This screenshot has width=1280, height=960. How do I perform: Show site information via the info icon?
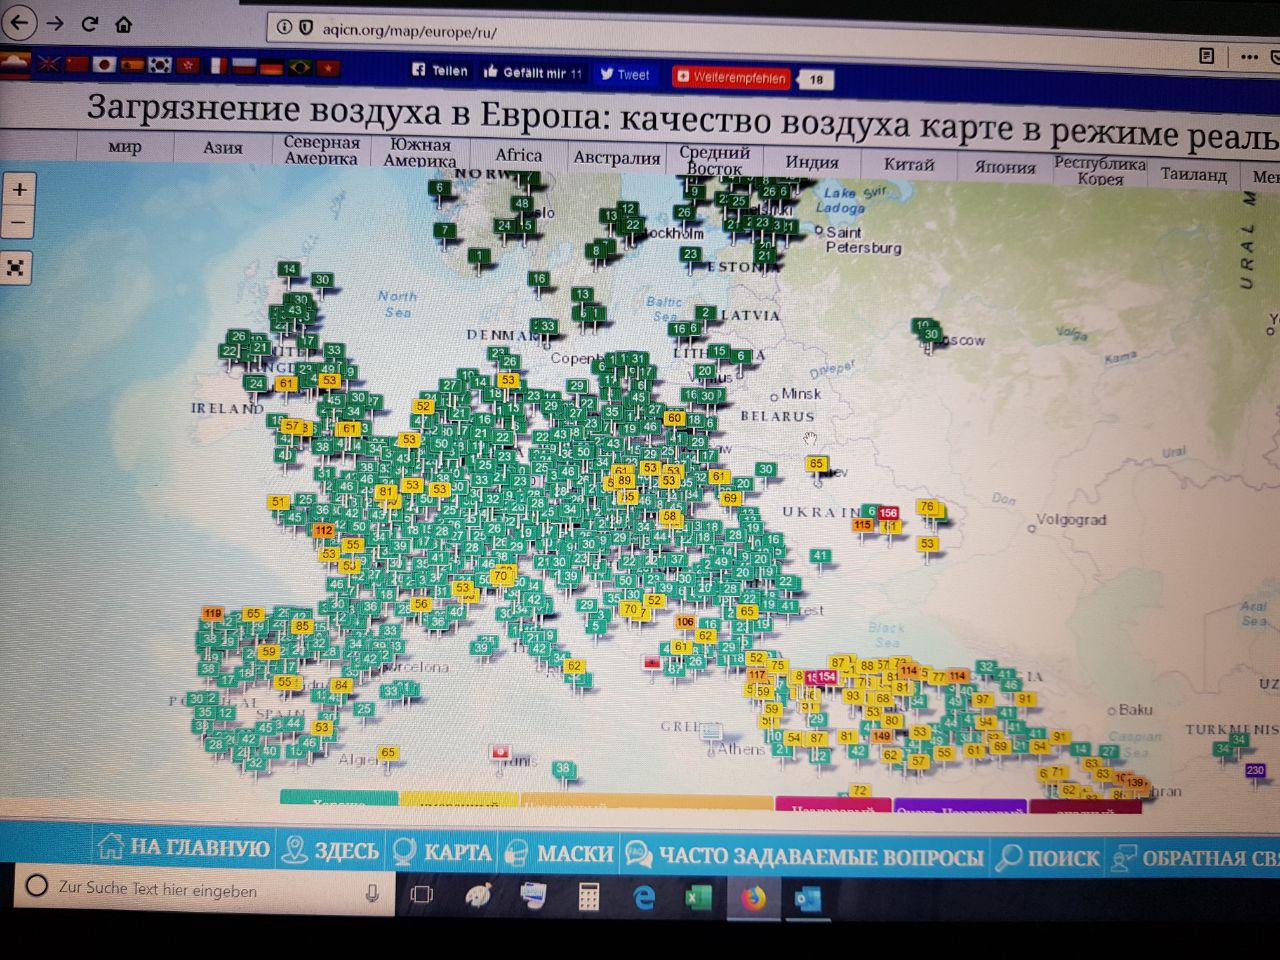[x=284, y=28]
